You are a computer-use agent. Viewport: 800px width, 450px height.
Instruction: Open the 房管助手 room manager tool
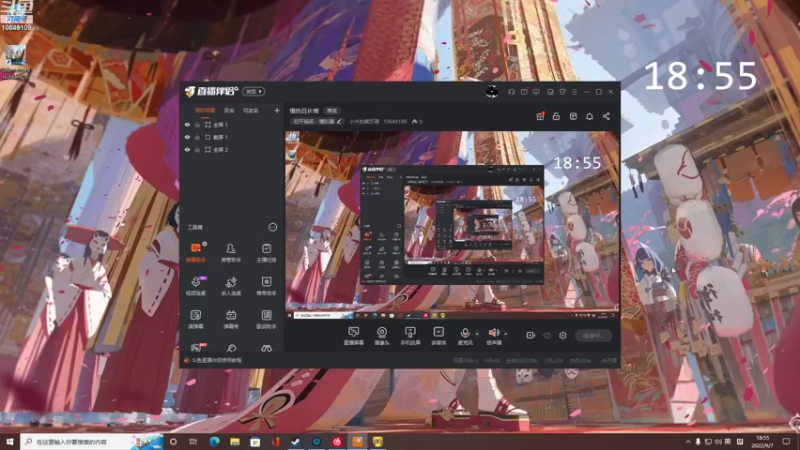click(231, 253)
